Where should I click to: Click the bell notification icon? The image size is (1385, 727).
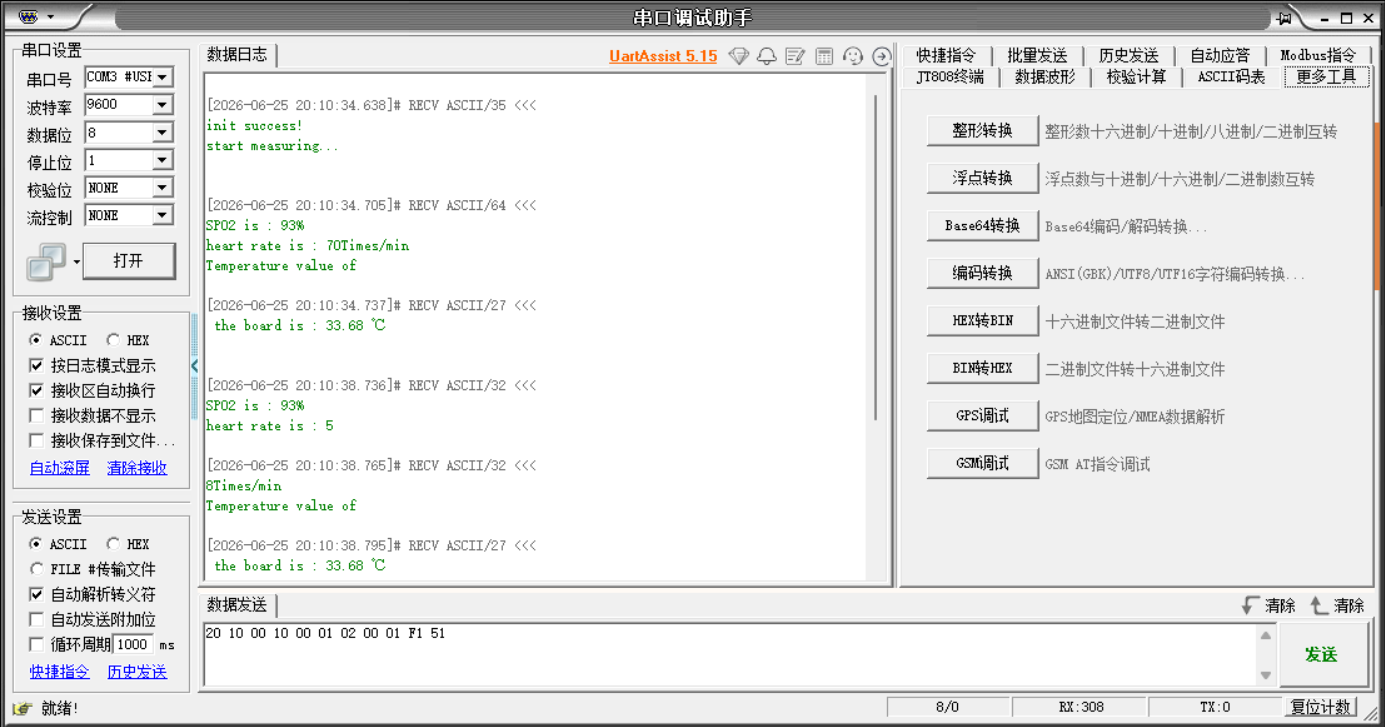[x=767, y=57]
